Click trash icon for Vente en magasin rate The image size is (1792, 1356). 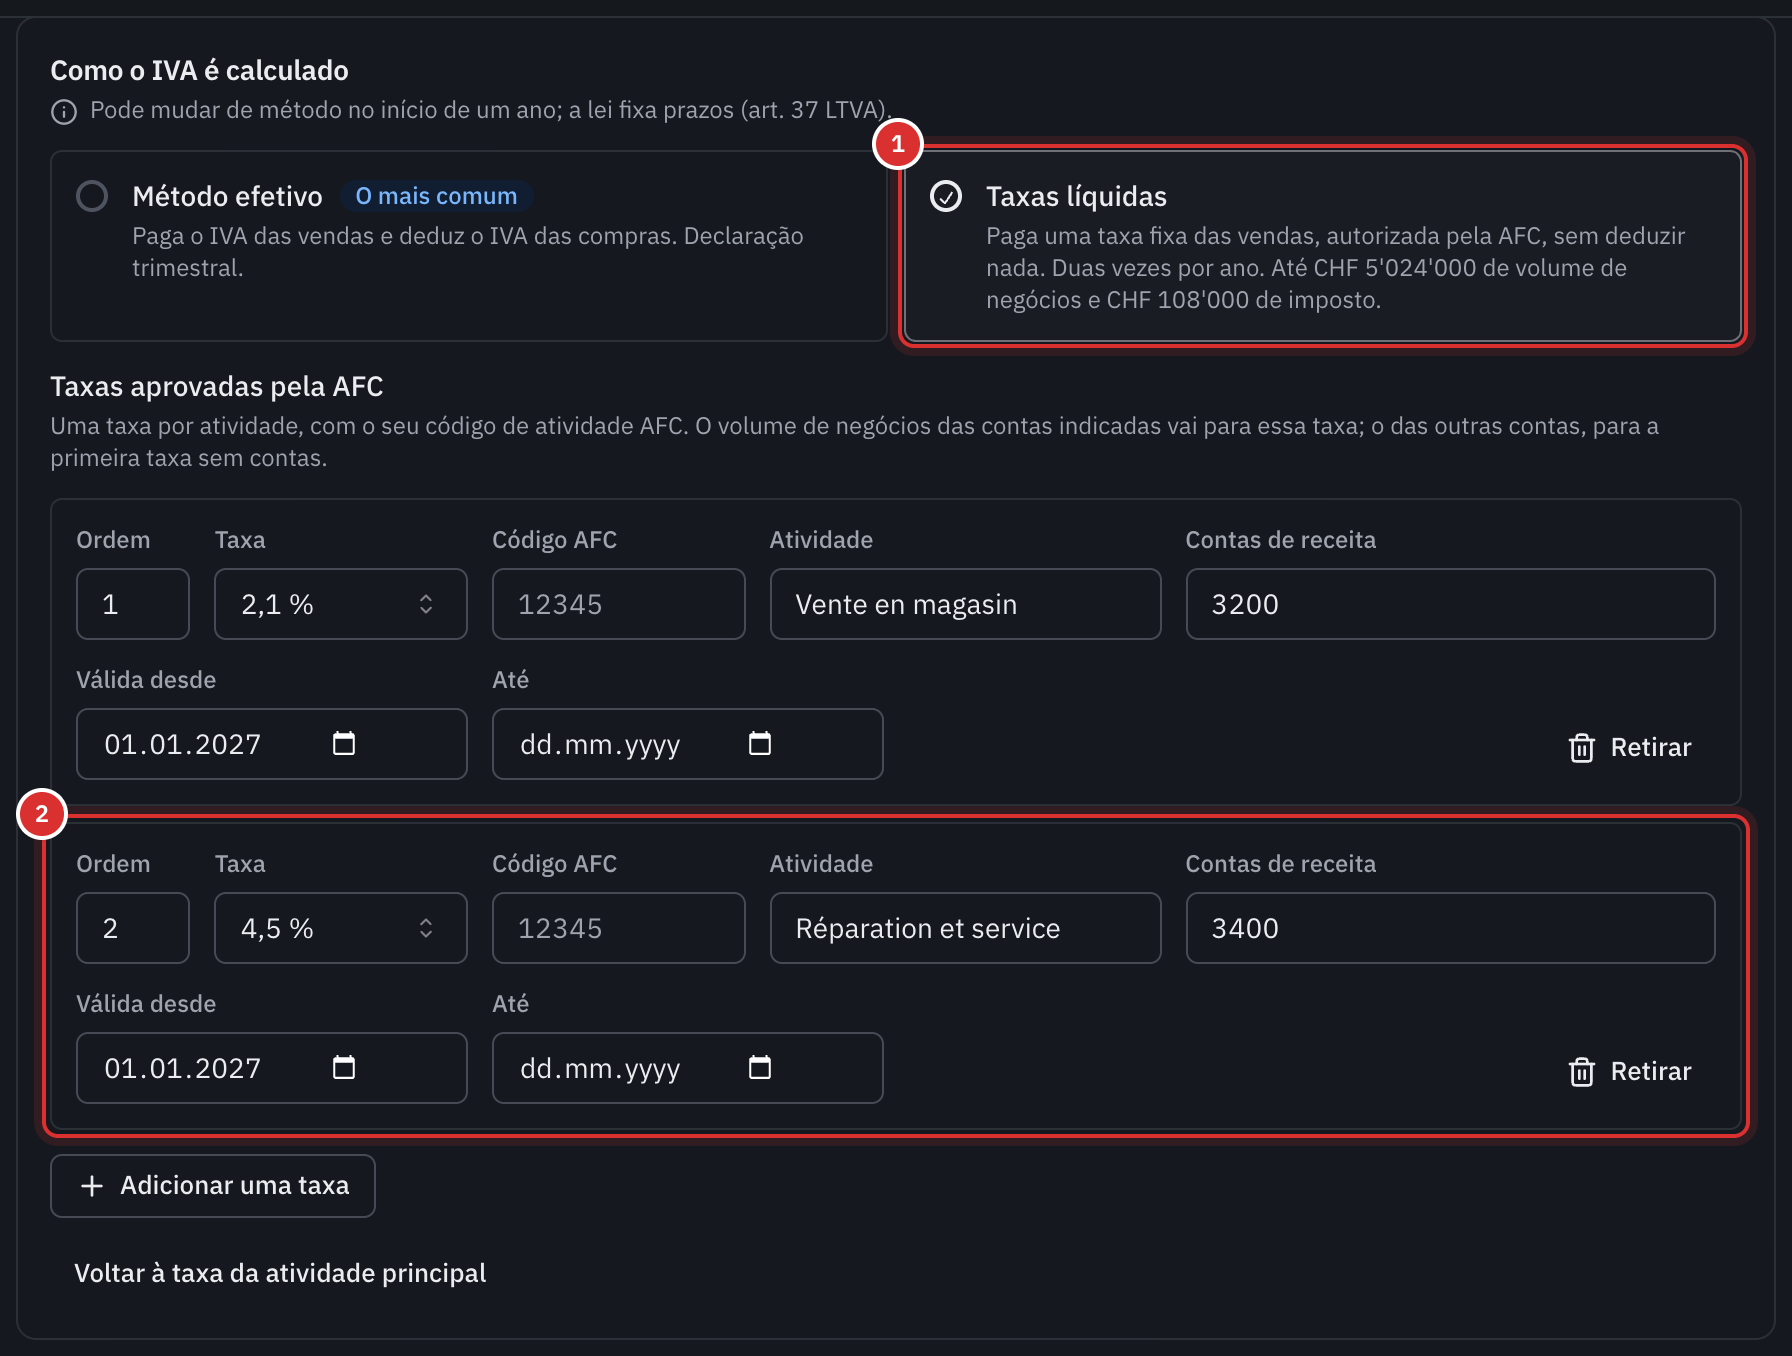click(x=1582, y=748)
